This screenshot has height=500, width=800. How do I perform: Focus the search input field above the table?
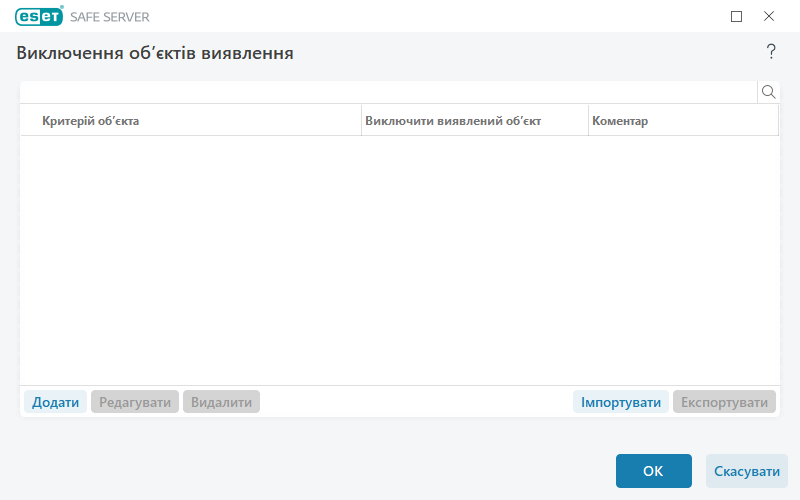(x=388, y=92)
